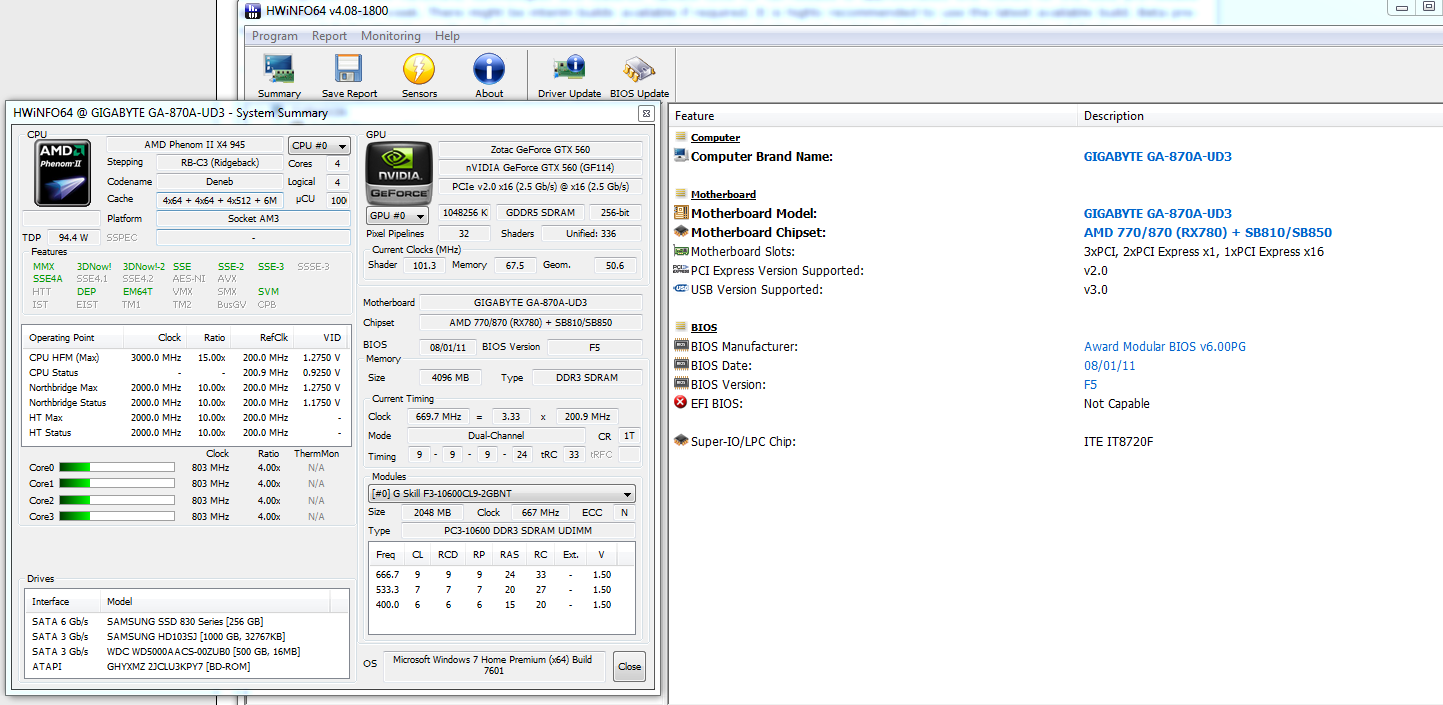The image size is (1443, 705).
Task: Click the AMD Phenom II X4 945 field
Action: point(195,145)
